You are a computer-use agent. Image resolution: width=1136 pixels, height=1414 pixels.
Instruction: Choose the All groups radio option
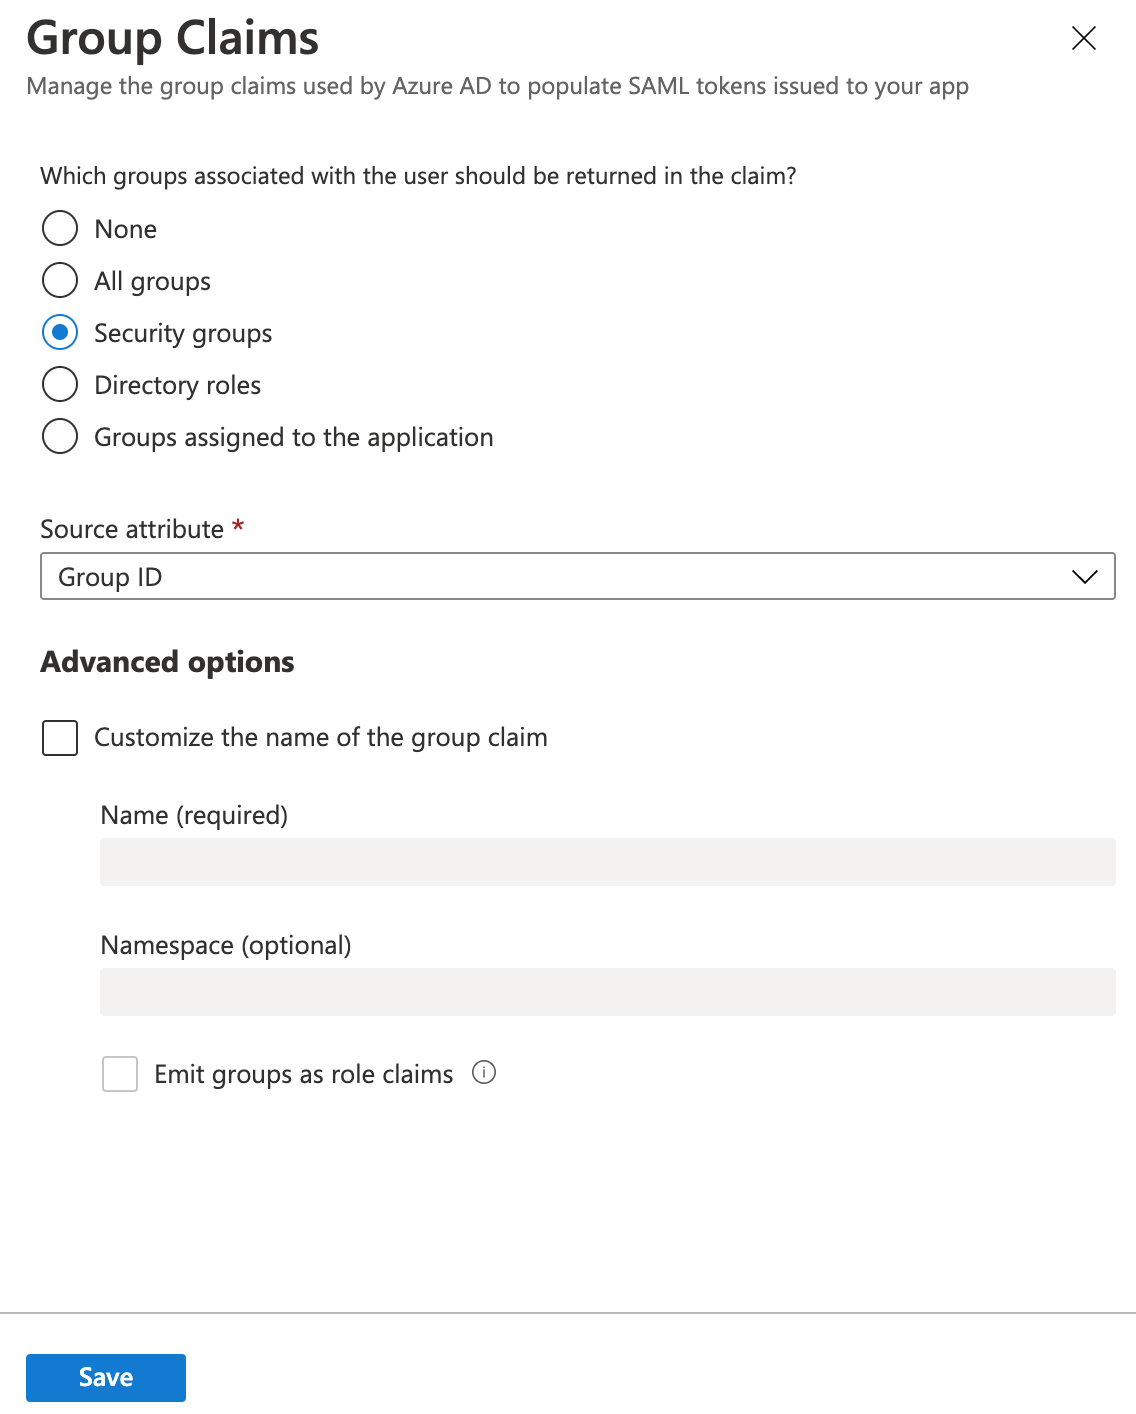click(x=60, y=280)
